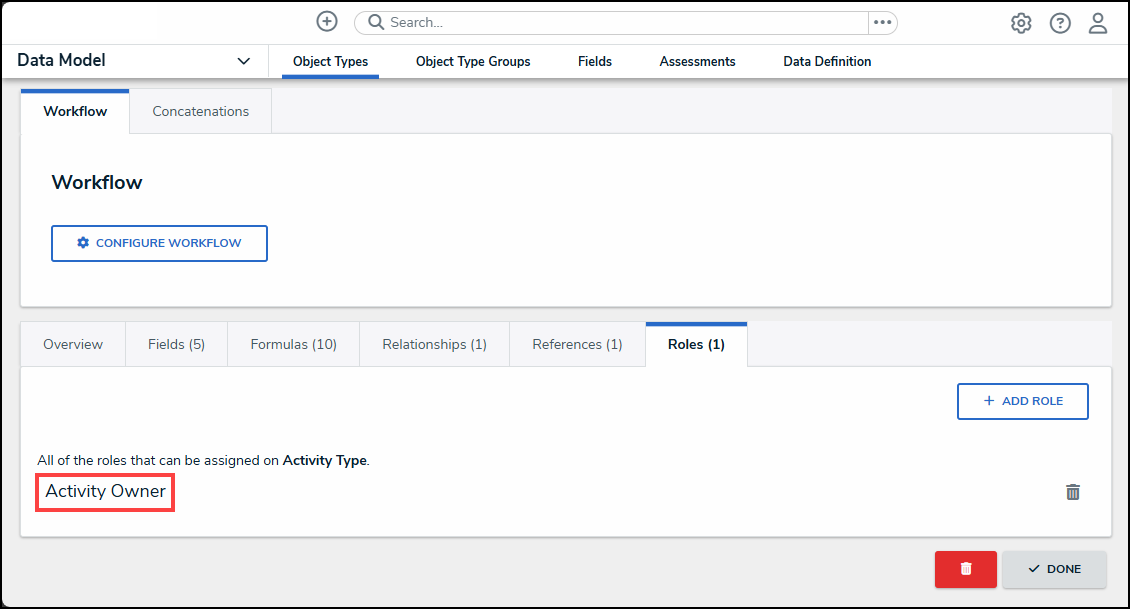View the Relationships (1) tab

tap(434, 345)
